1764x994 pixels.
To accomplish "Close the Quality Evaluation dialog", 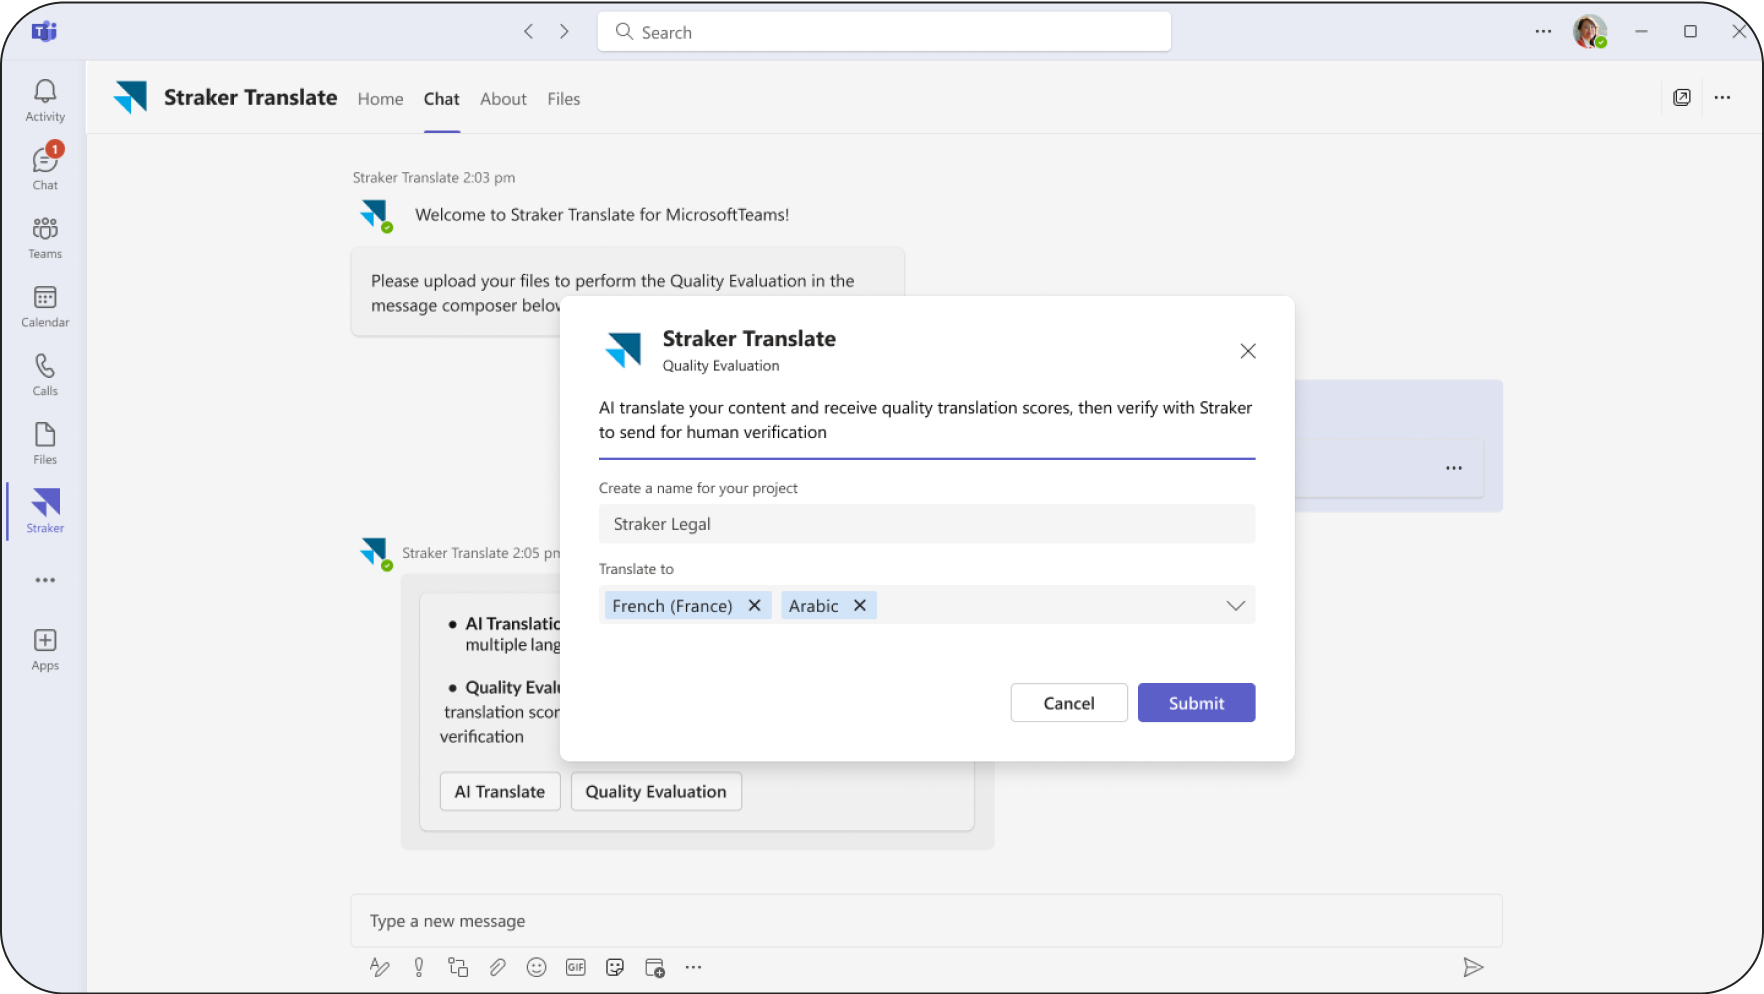I will 1248,351.
